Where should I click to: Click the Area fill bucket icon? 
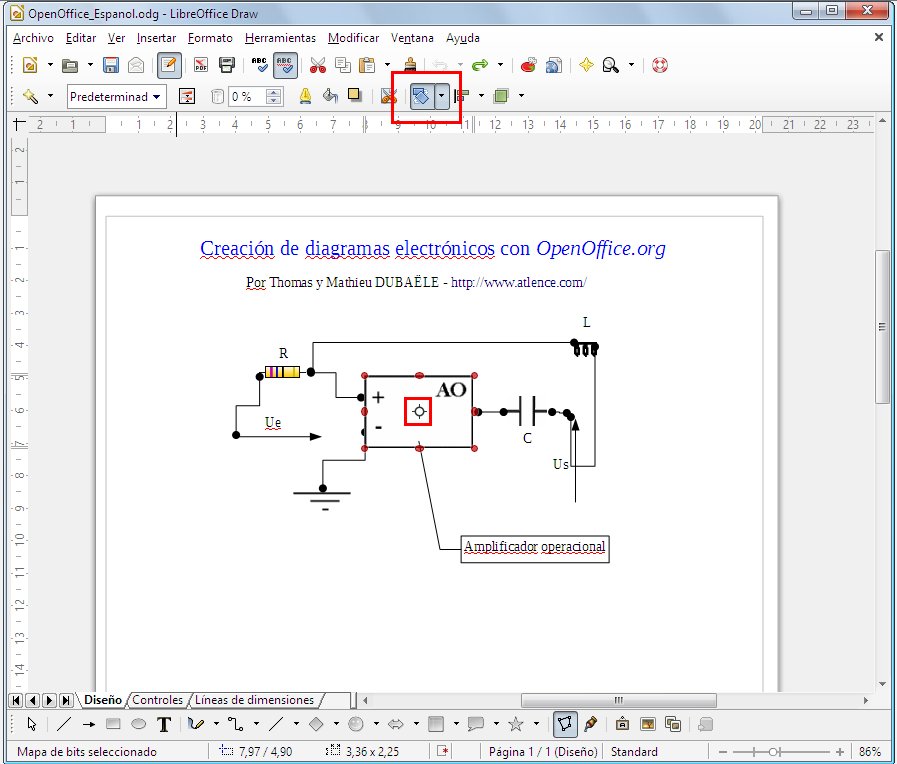coord(330,96)
